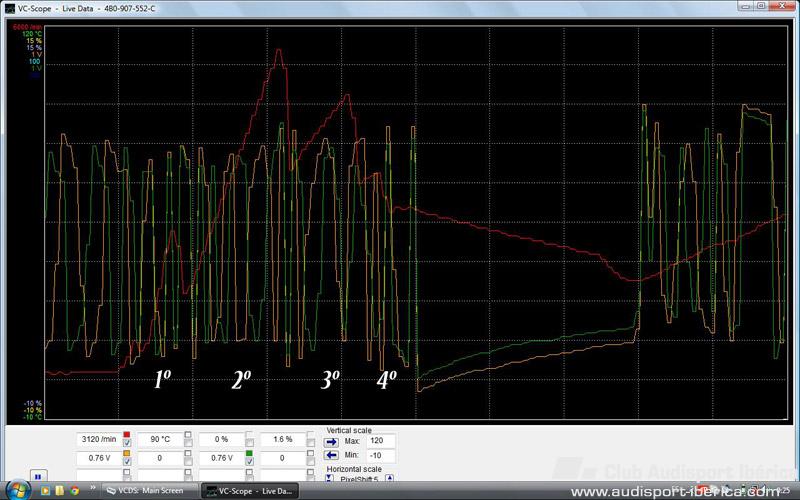This screenshot has width=800, height=500.
Task: Select the green-marked 0.76 V value box
Action: [x=221, y=458]
